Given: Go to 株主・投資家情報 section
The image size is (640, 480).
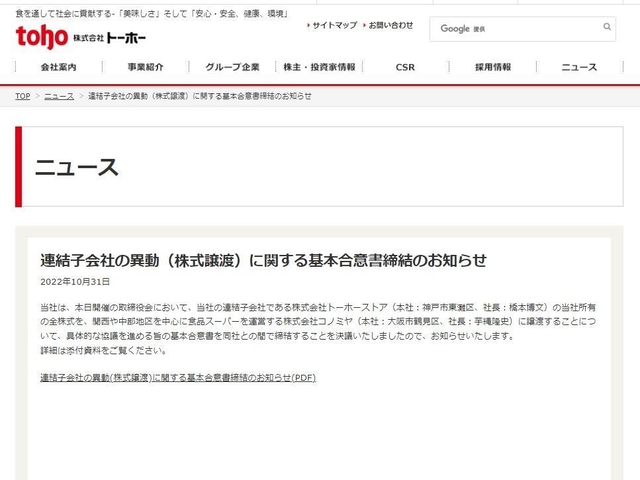Looking at the screenshot, I should tap(319, 67).
